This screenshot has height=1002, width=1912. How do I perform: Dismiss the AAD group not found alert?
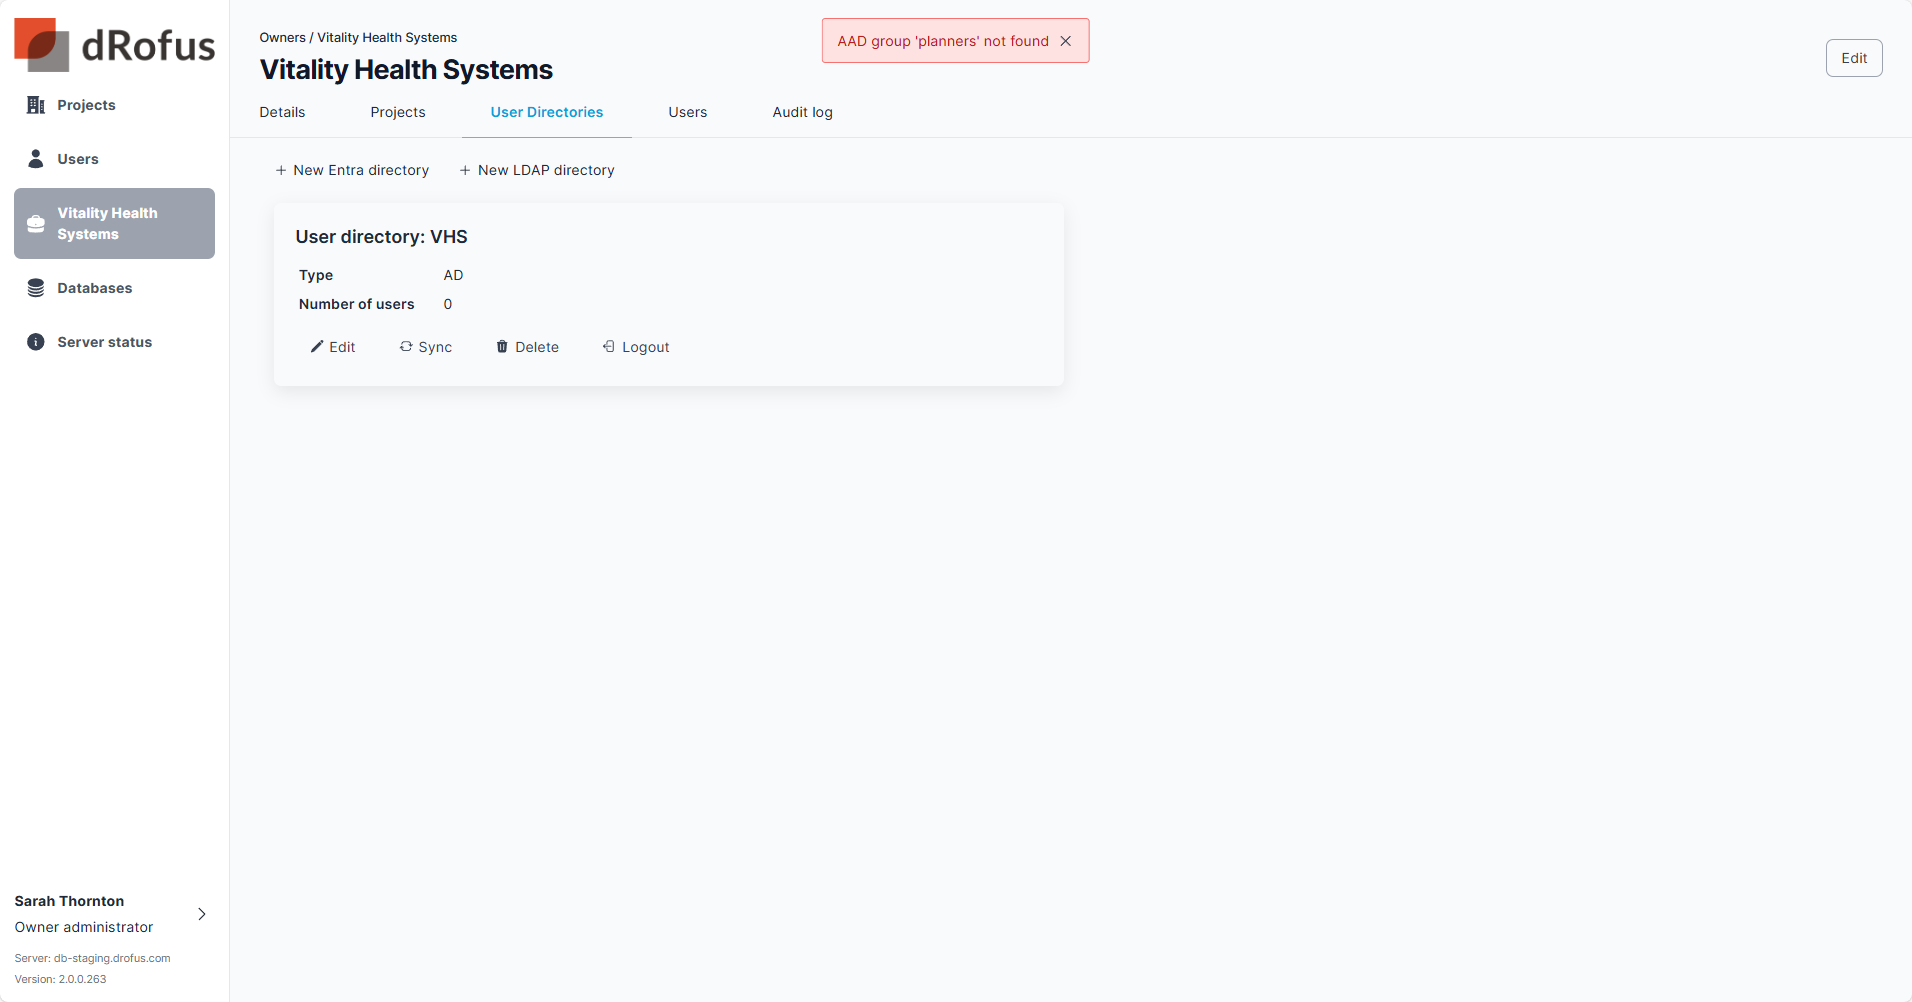click(1066, 41)
